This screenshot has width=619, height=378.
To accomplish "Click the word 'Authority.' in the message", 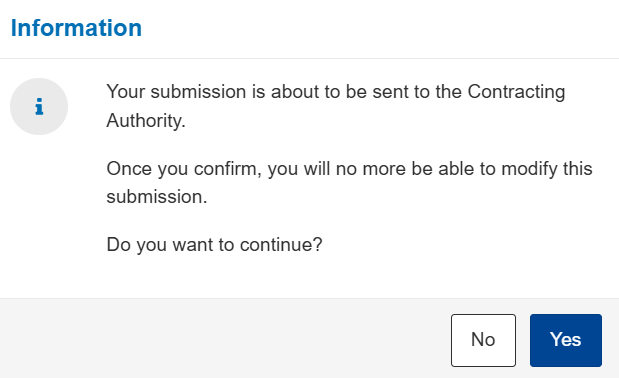I will click(x=146, y=120).
